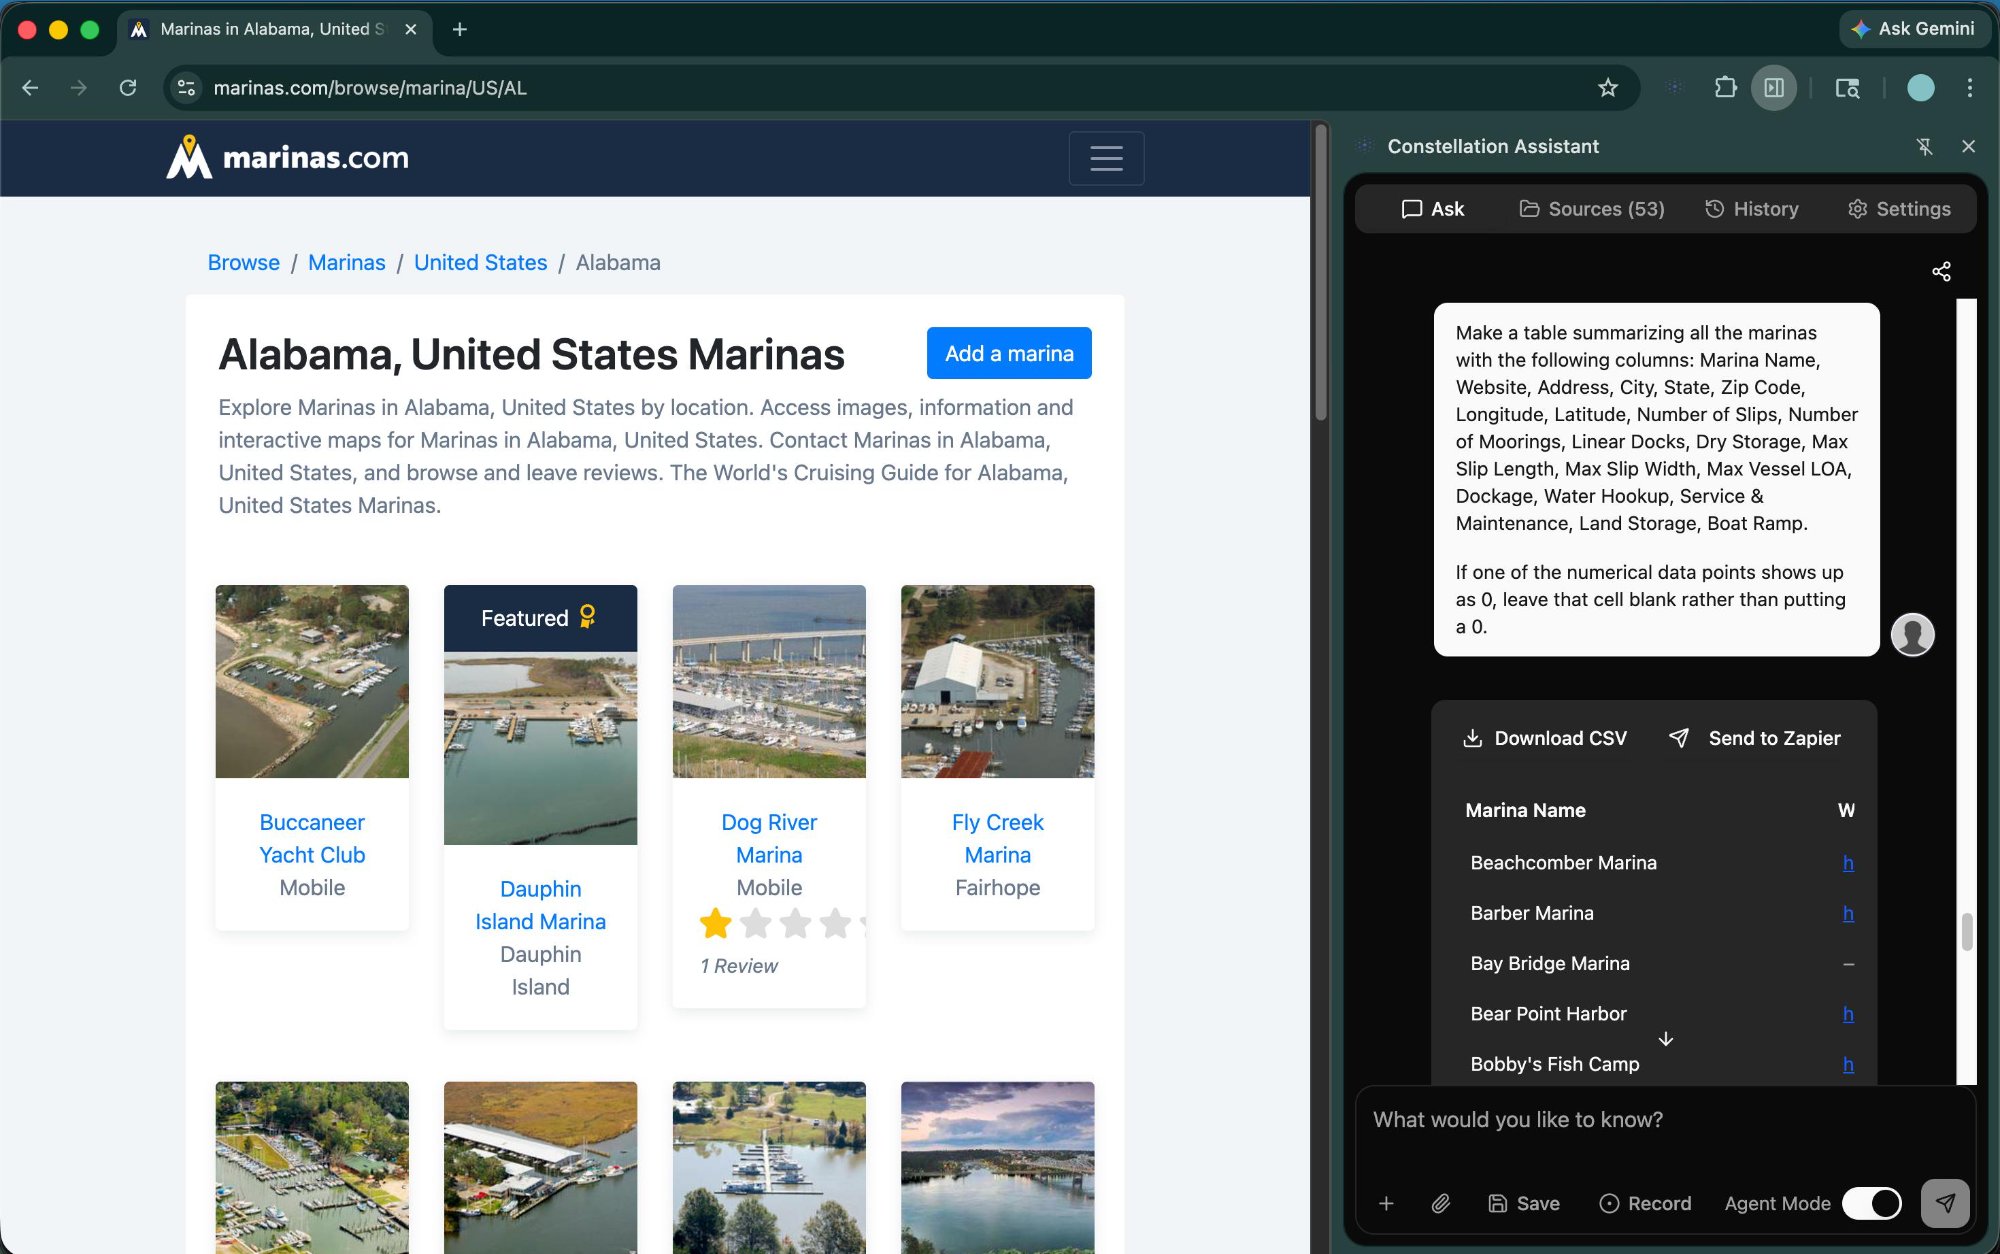Click the Marinas breadcrumb link
This screenshot has height=1254, width=2000.
pyautogui.click(x=346, y=262)
